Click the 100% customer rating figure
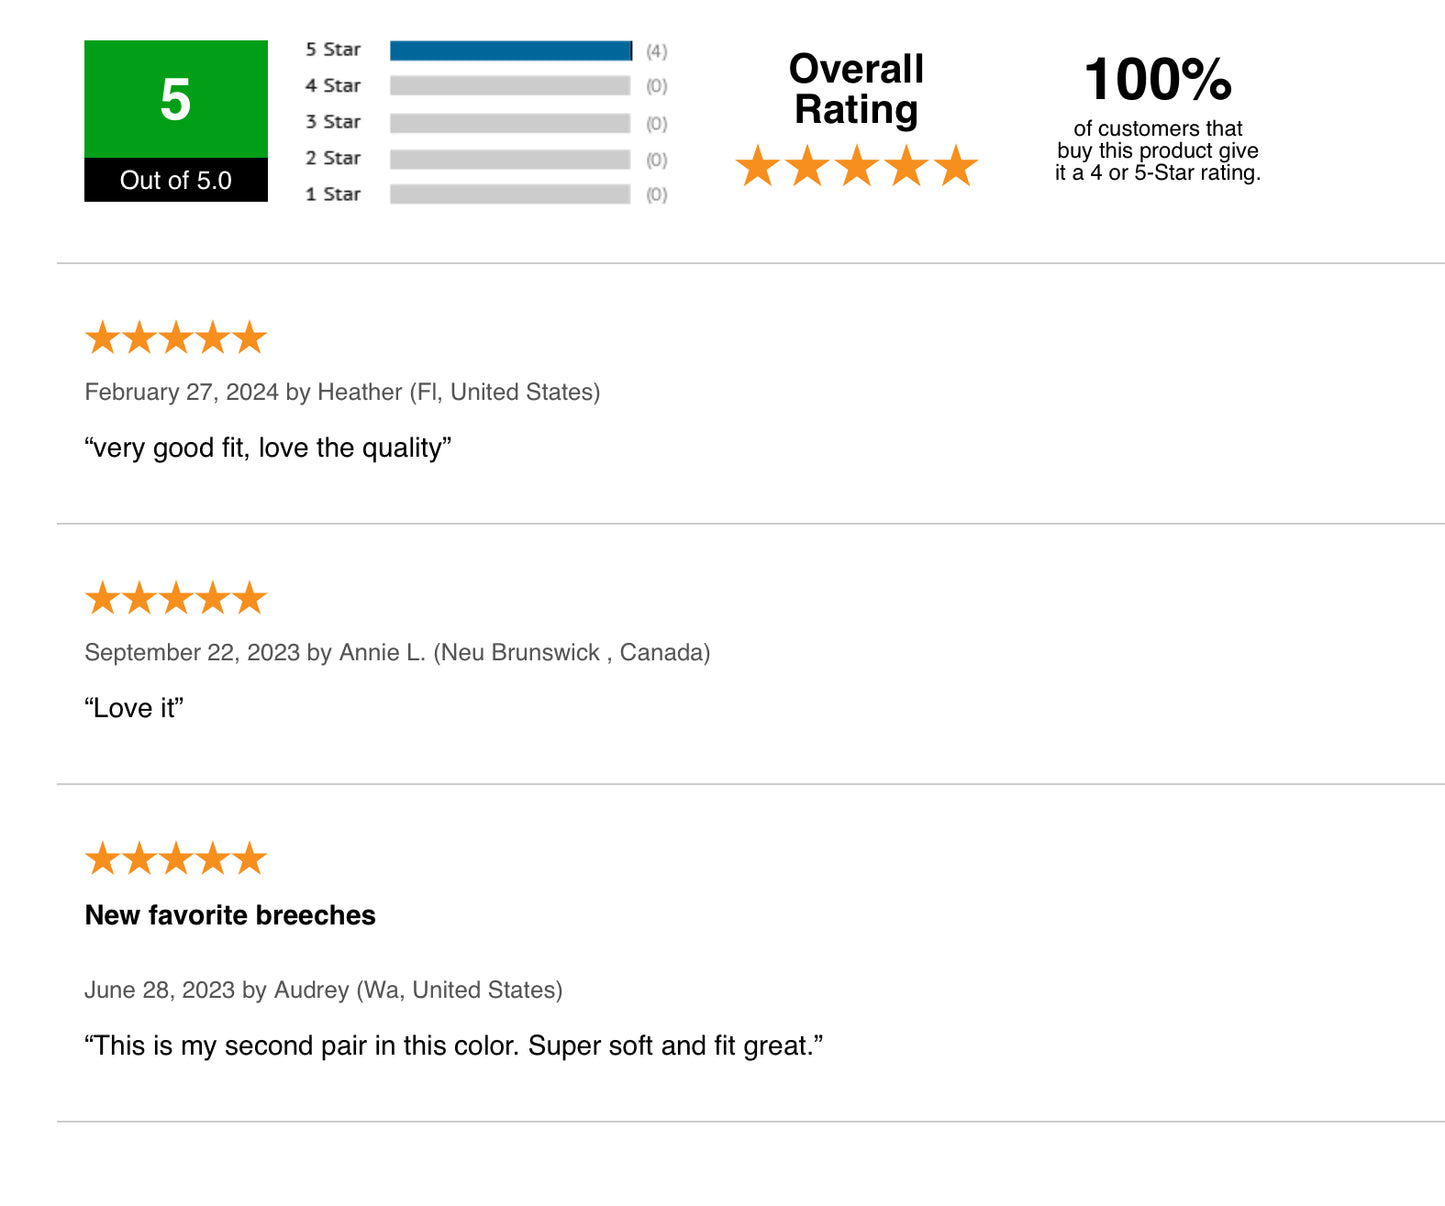 pos(1158,80)
